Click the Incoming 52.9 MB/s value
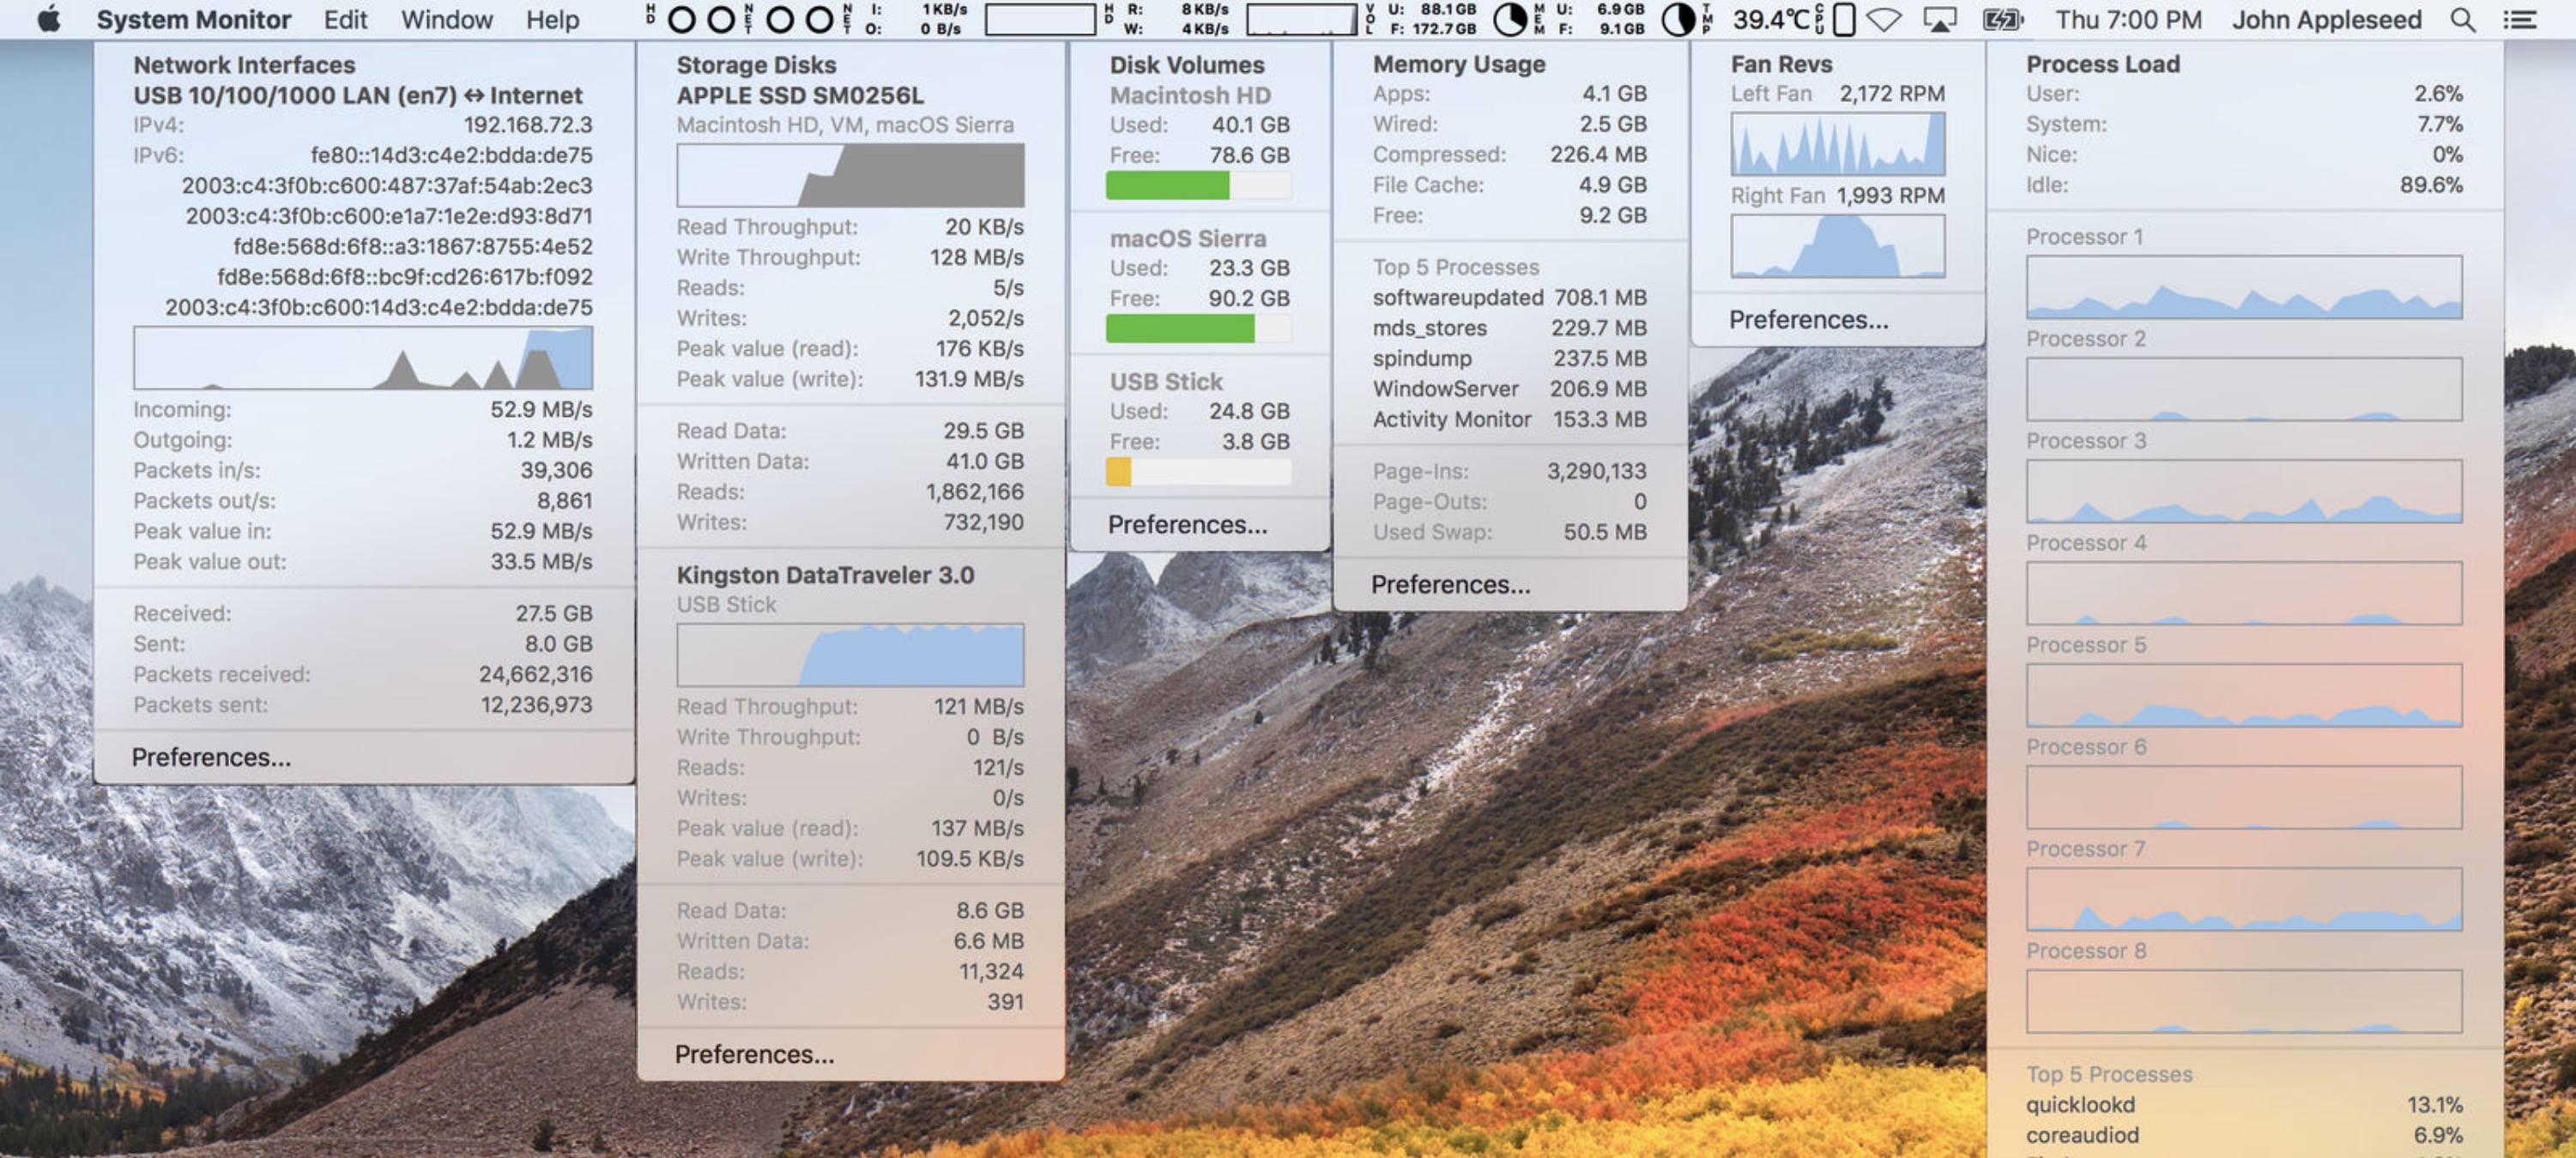 pos(541,409)
